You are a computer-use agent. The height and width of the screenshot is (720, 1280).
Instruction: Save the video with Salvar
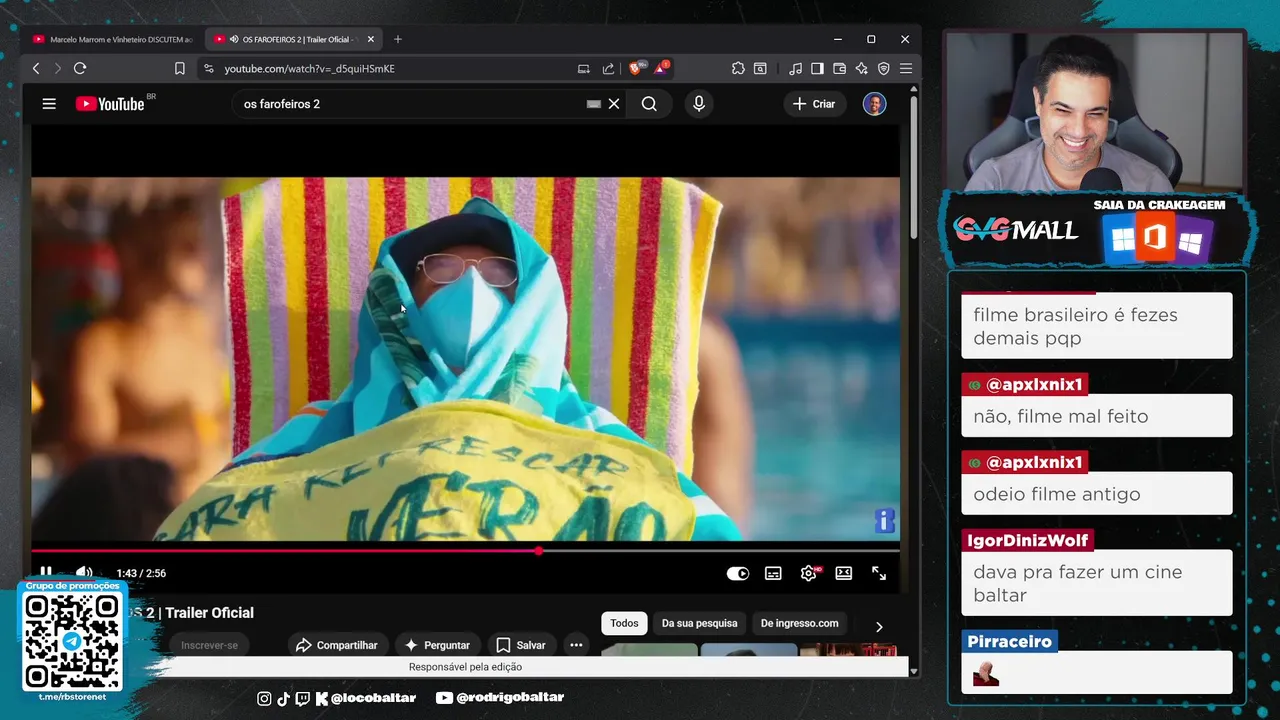coord(520,645)
